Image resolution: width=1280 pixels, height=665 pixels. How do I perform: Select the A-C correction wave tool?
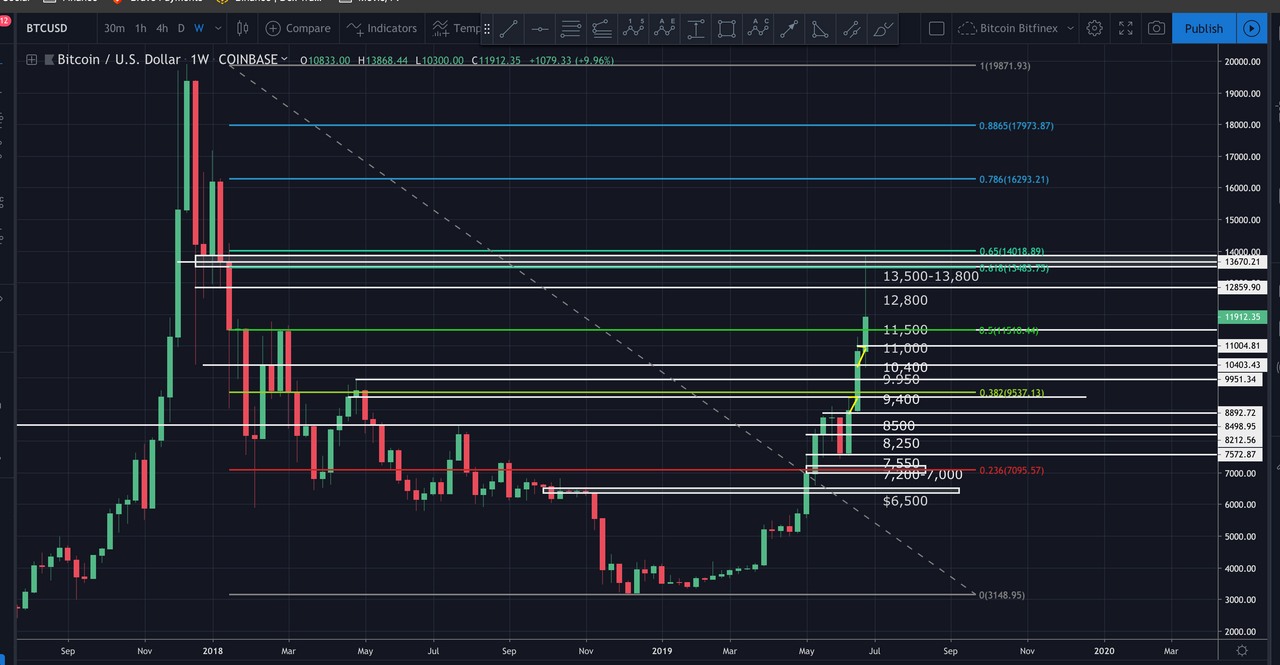coord(757,29)
